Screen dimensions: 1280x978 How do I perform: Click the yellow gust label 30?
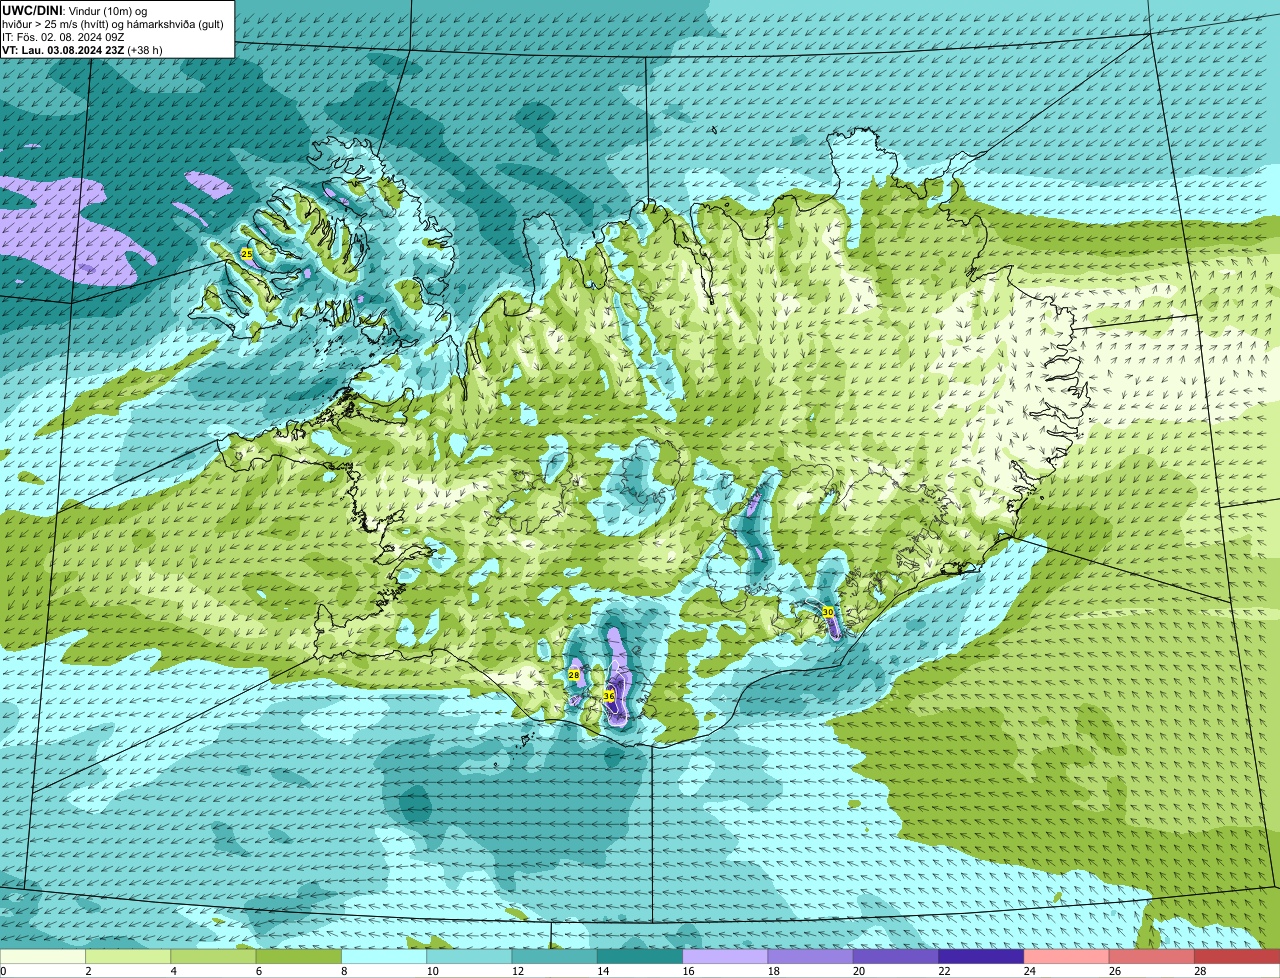pyautogui.click(x=828, y=611)
